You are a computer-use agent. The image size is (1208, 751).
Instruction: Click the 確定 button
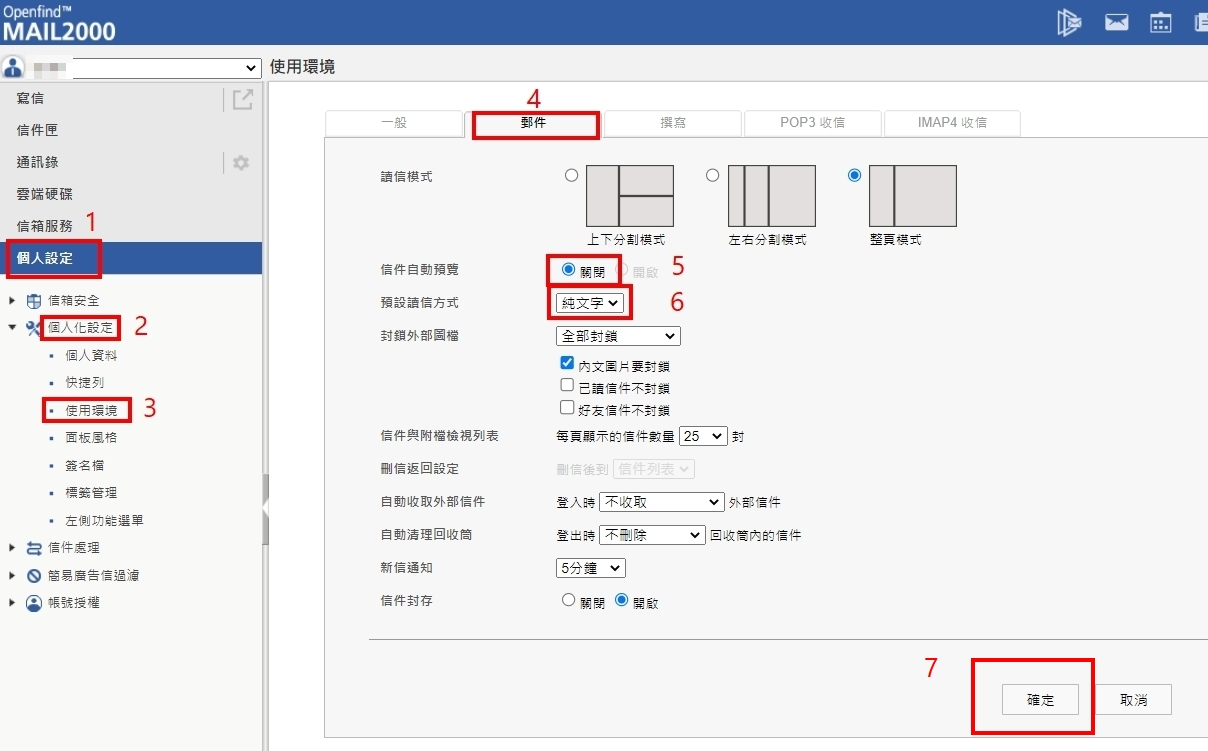tap(1040, 700)
